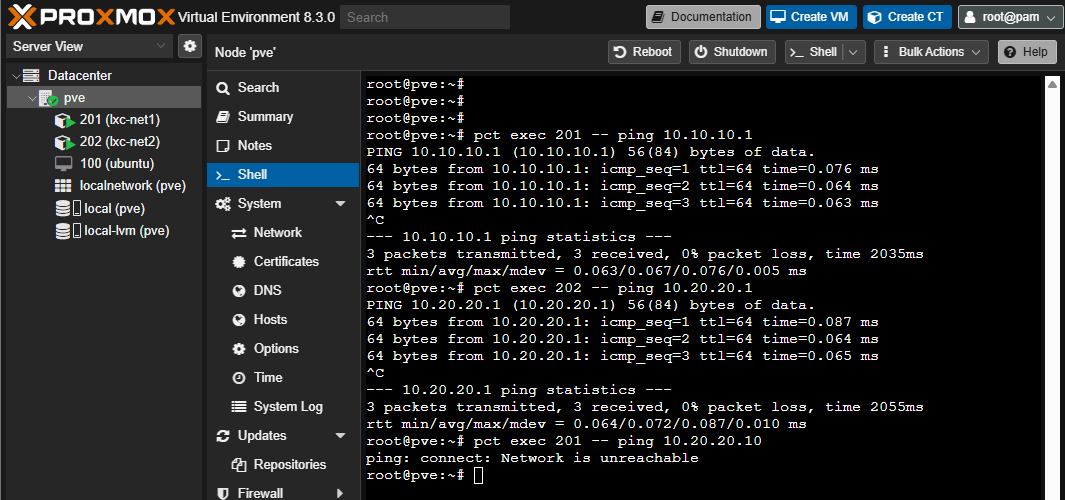Select container 202 (lxc-net2)
This screenshot has width=1065, height=500.
(x=120, y=142)
